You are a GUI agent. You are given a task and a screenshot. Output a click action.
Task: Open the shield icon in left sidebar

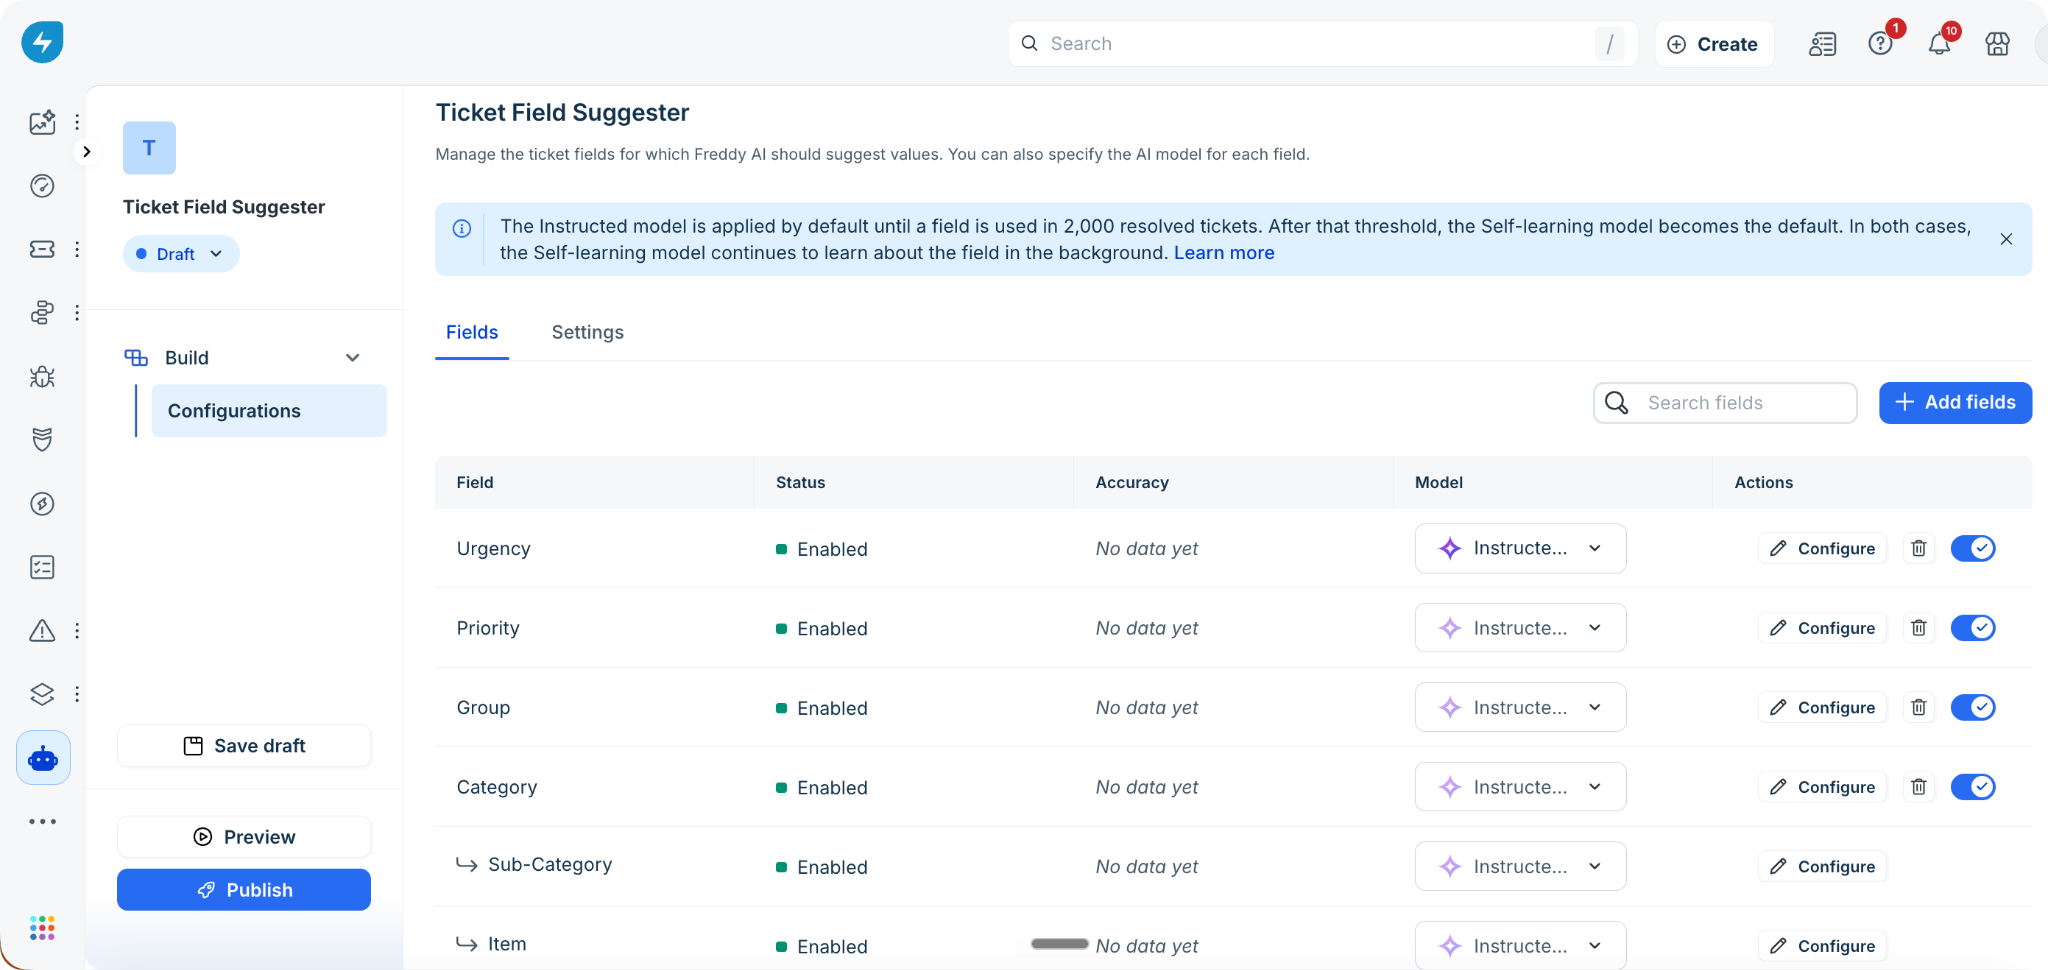tap(42, 440)
